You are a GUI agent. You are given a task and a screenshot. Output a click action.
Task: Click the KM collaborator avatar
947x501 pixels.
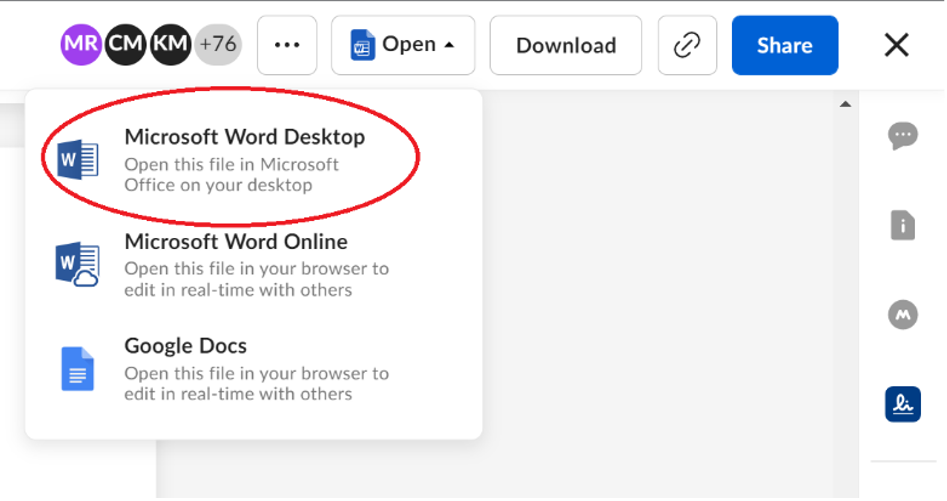(170, 44)
